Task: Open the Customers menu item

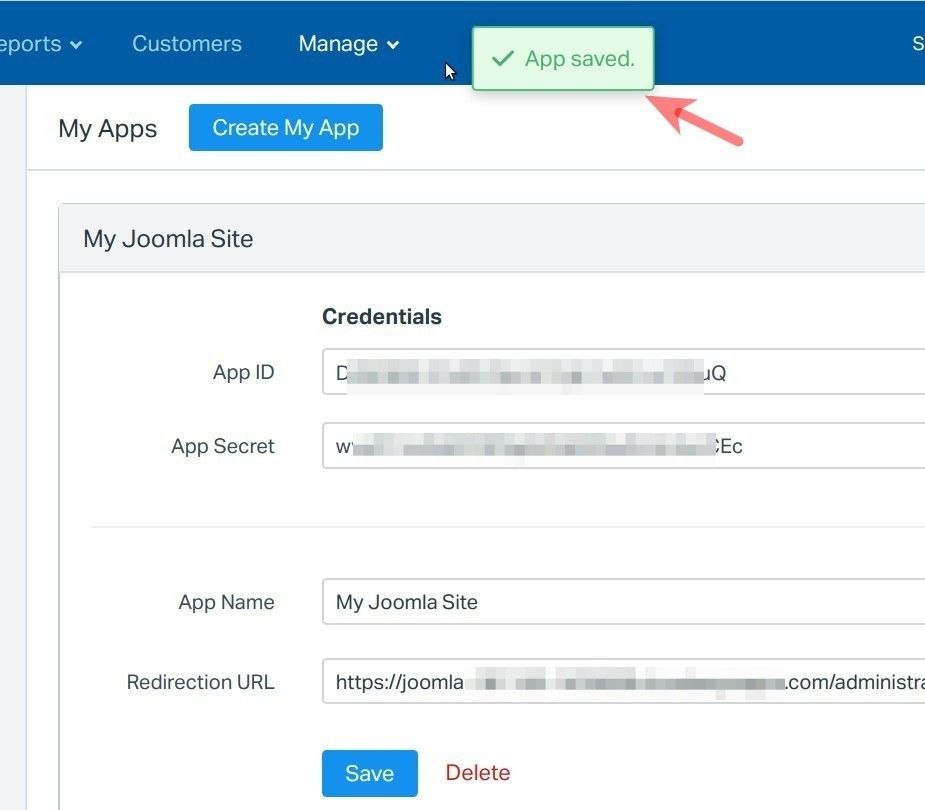Action: (187, 44)
